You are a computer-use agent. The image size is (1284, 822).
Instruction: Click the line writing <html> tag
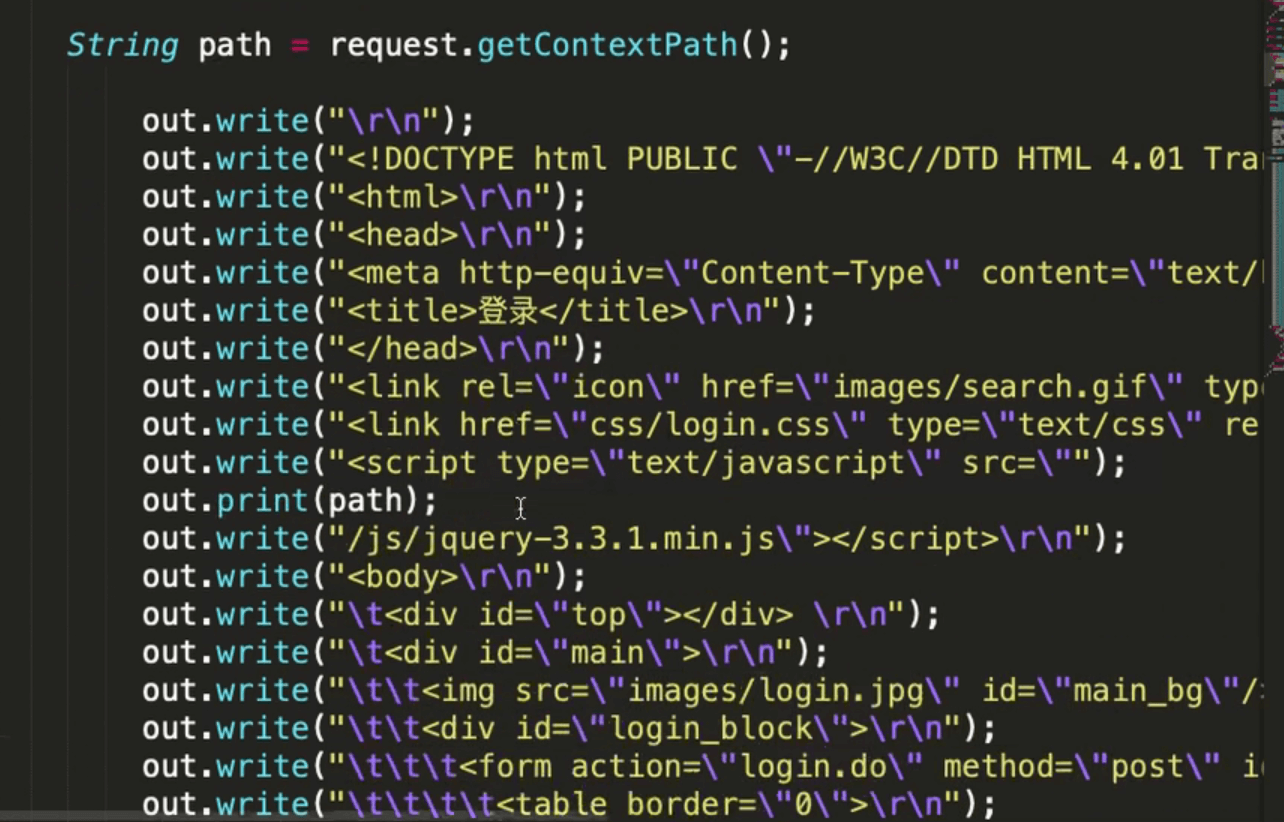364,197
